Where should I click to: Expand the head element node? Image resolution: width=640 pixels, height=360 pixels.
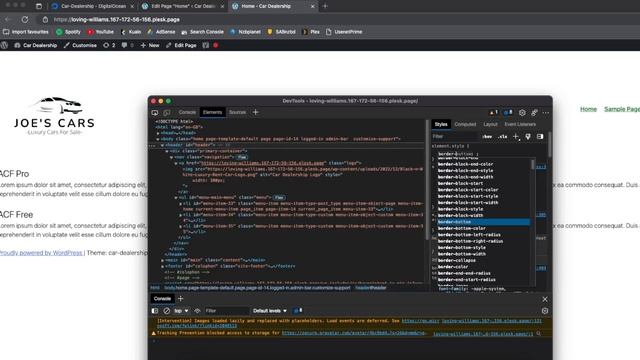(x=158, y=133)
